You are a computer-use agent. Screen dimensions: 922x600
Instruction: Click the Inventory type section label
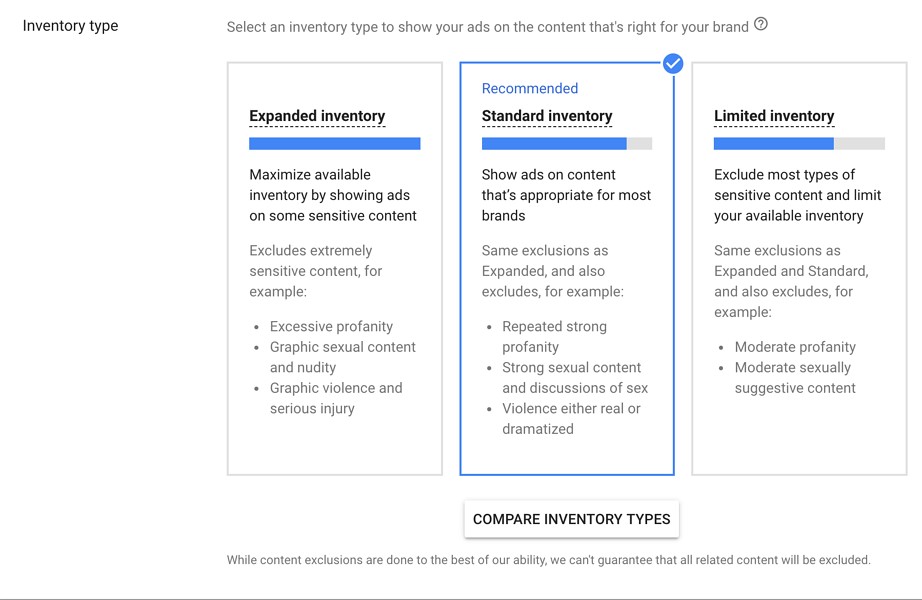(71, 26)
